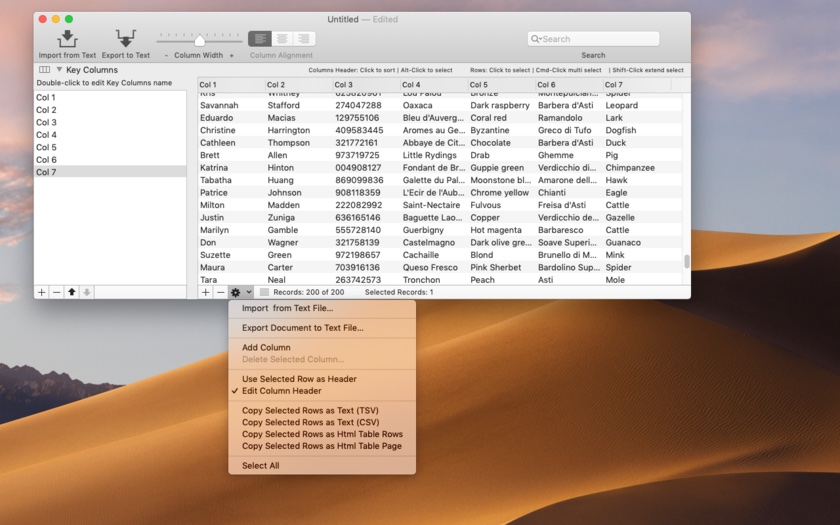
Task: Collapse the Key Columns disclosure triangle
Action: 59,70
